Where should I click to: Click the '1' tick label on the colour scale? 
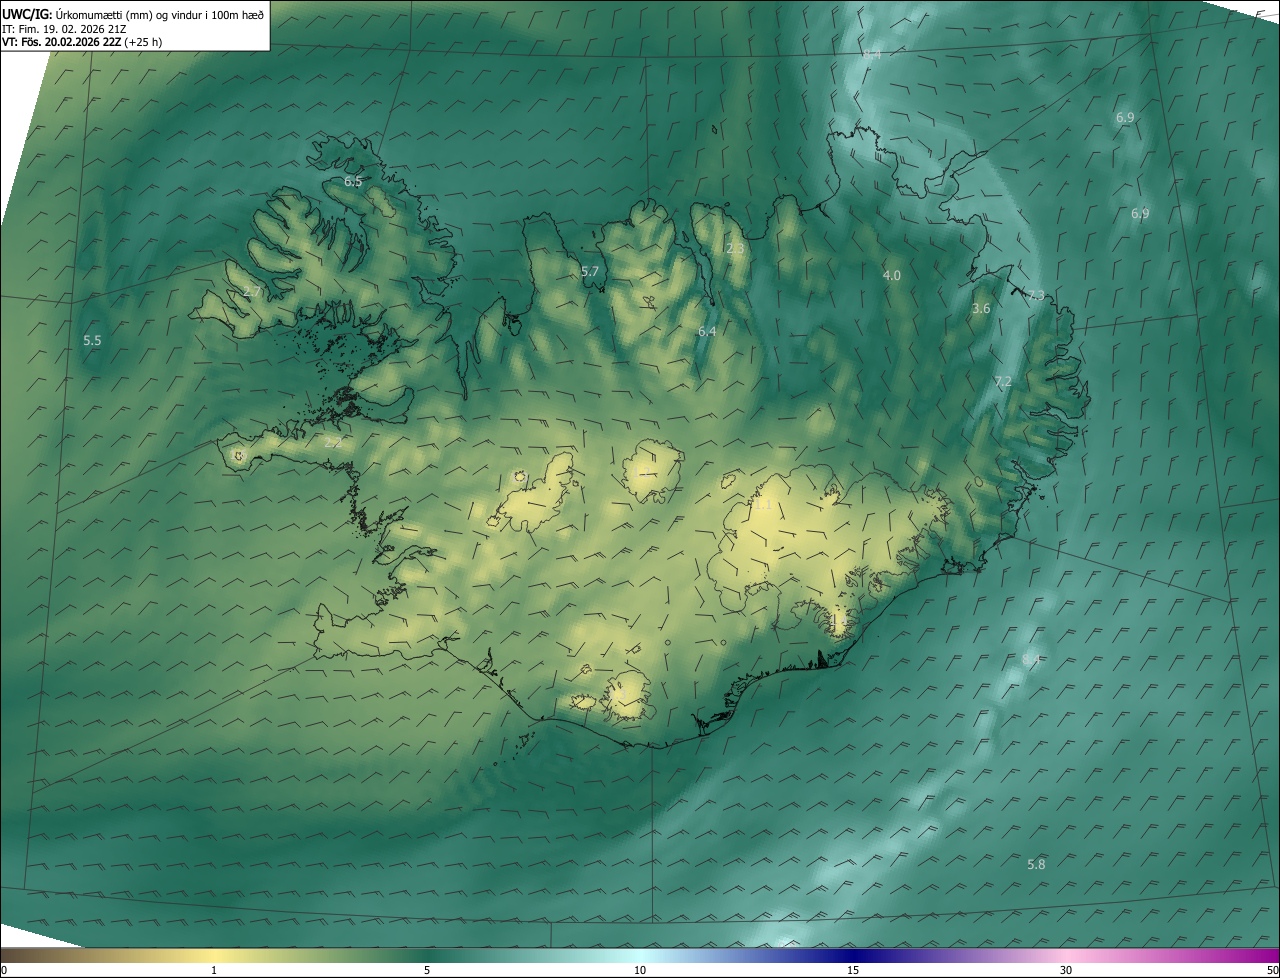pos(215,970)
